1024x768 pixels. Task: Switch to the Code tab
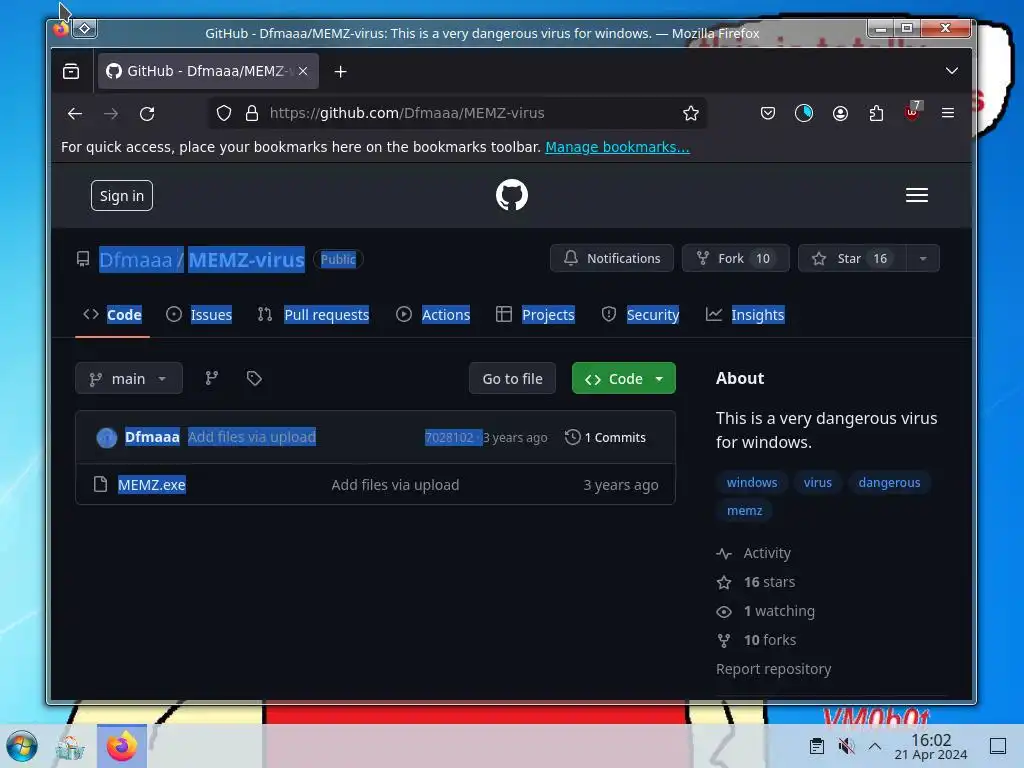(x=112, y=315)
